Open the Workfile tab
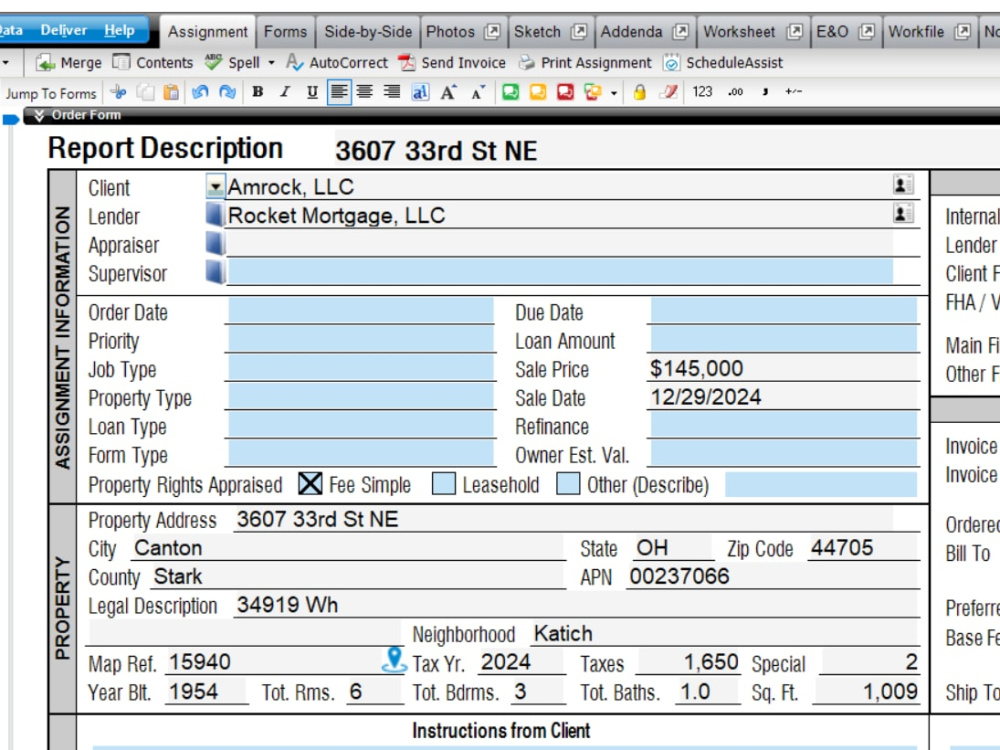 (x=929, y=31)
